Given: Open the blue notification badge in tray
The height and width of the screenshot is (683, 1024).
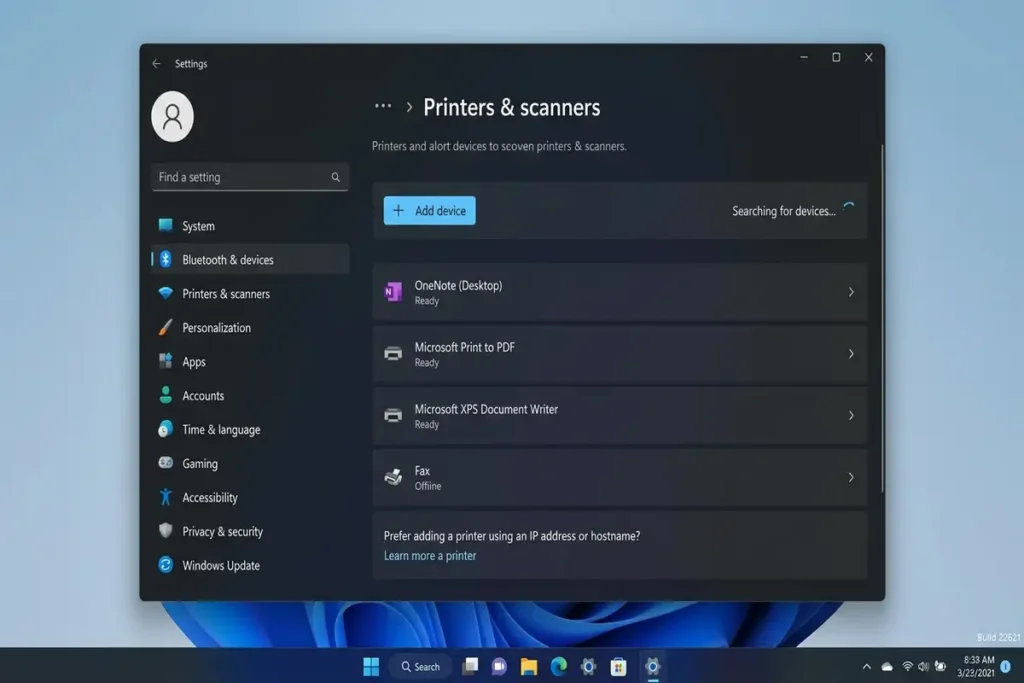Looking at the screenshot, I should tap(1006, 667).
